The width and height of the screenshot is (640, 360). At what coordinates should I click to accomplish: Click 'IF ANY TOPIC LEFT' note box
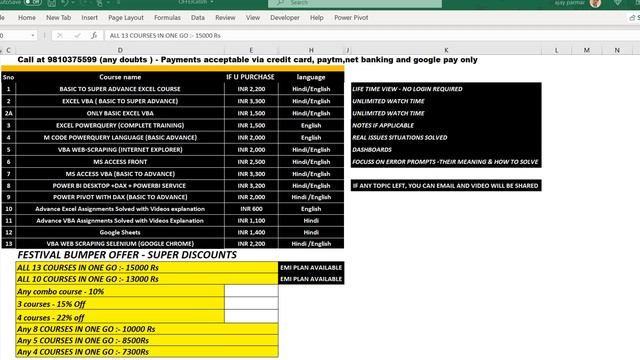pyautogui.click(x=446, y=185)
